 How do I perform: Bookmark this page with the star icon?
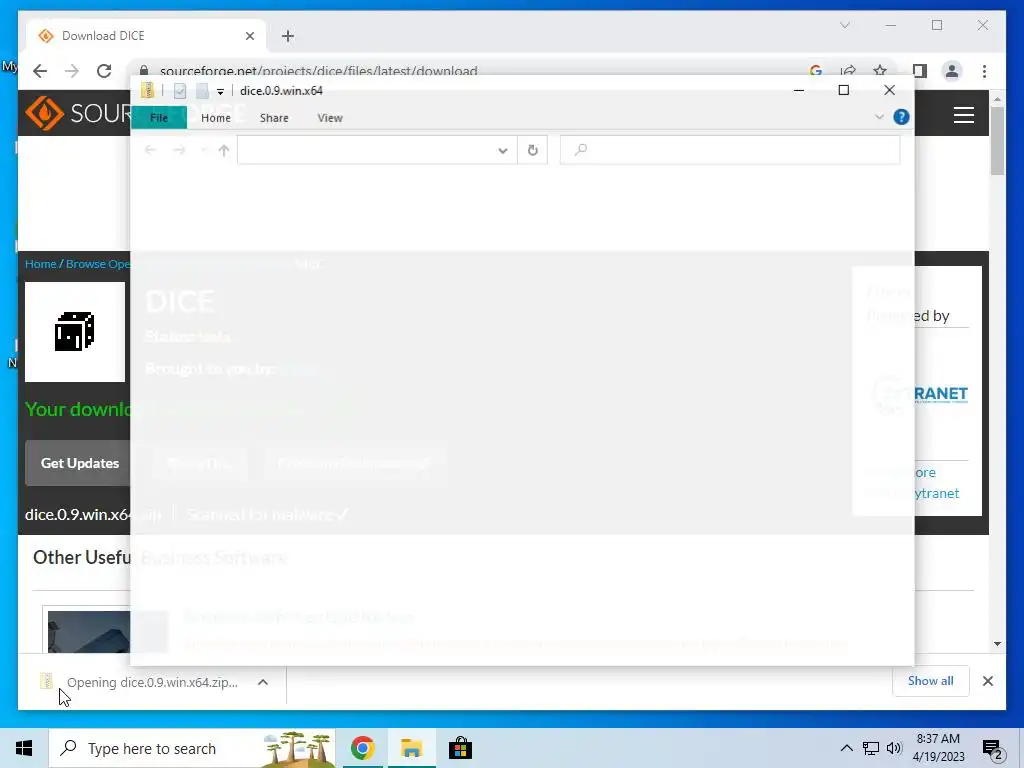click(880, 71)
